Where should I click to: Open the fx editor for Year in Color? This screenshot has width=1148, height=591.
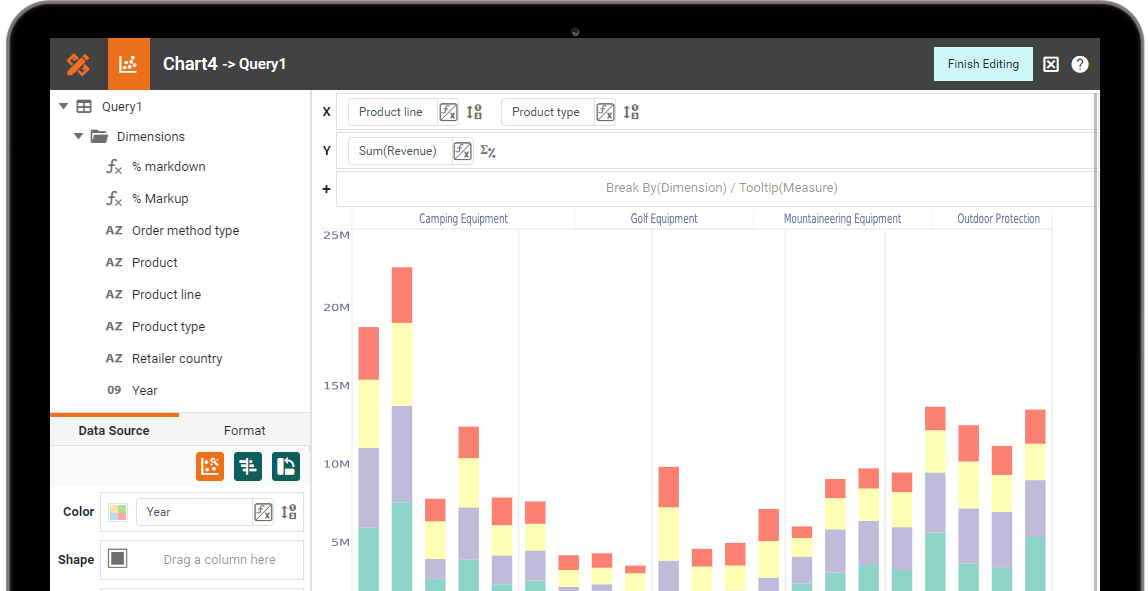[x=263, y=511]
